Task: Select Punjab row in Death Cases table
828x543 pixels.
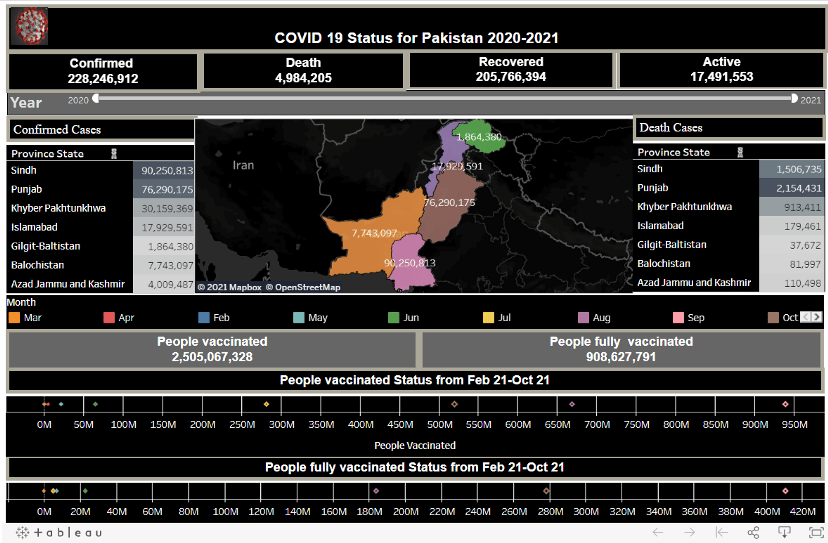Action: pos(728,188)
